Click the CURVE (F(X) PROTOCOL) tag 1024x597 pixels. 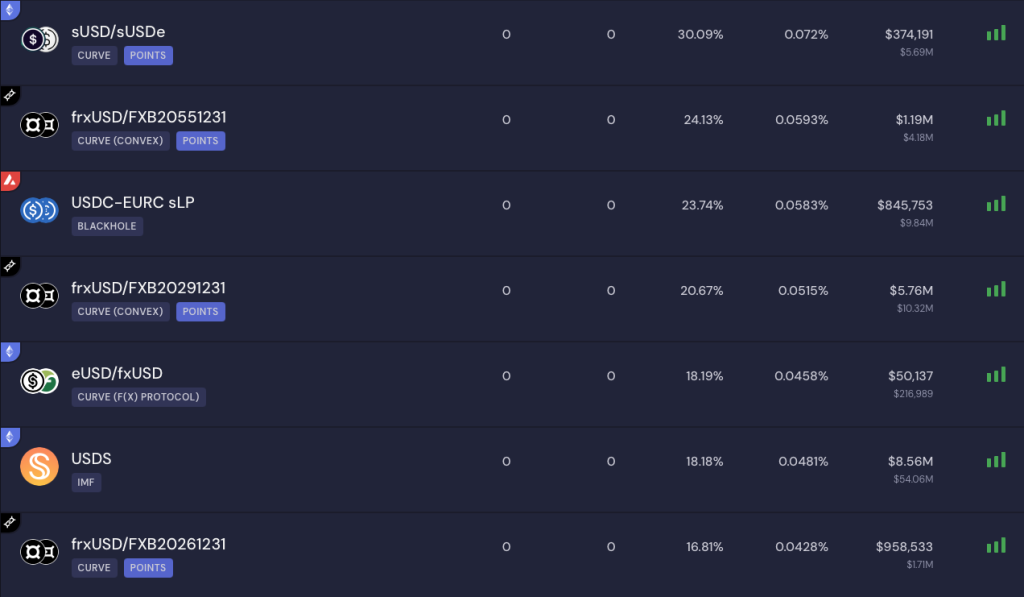[138, 397]
